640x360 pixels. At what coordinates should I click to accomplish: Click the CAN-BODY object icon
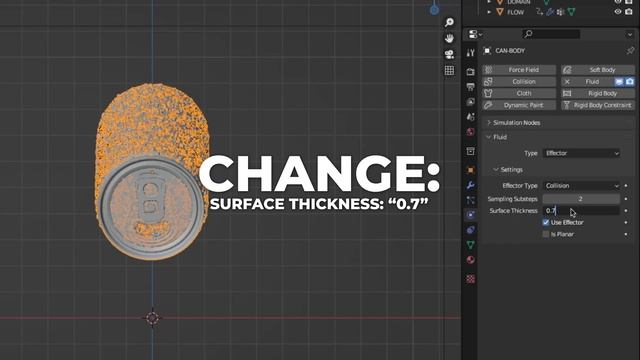click(487, 51)
